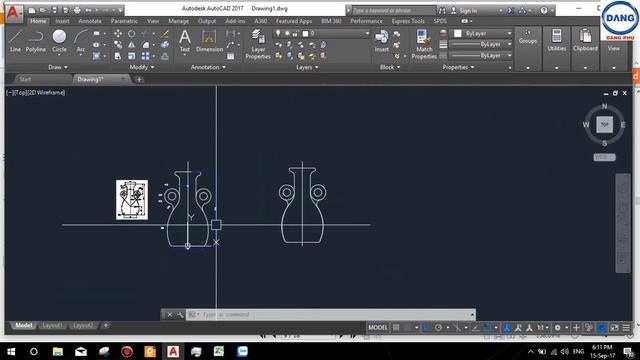Viewport: 640px width, 360px height.
Task: Toggle the MODEL space button
Action: pos(378,327)
